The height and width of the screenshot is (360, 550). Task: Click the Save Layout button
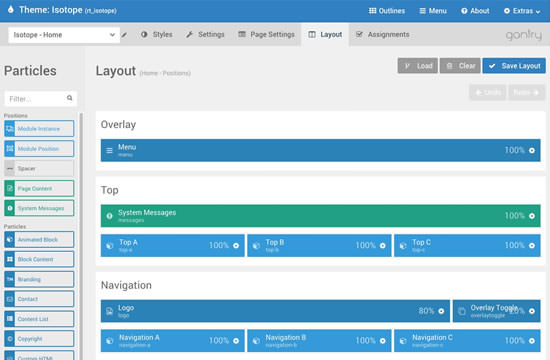click(514, 66)
